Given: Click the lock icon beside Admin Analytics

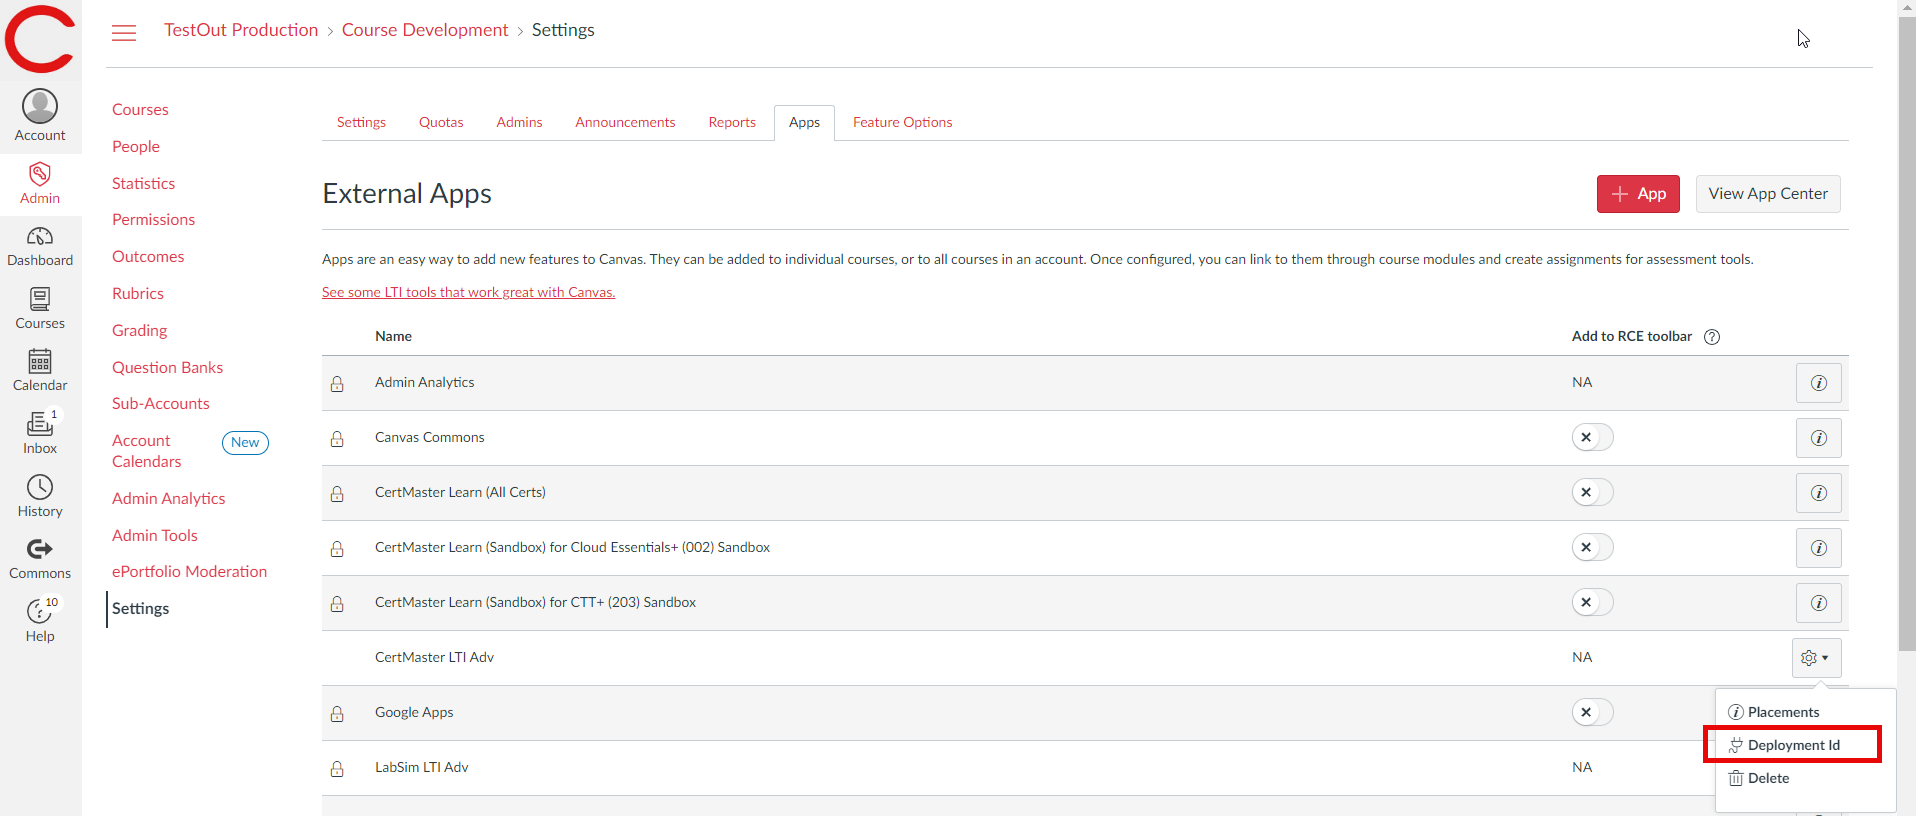Looking at the screenshot, I should (x=337, y=384).
